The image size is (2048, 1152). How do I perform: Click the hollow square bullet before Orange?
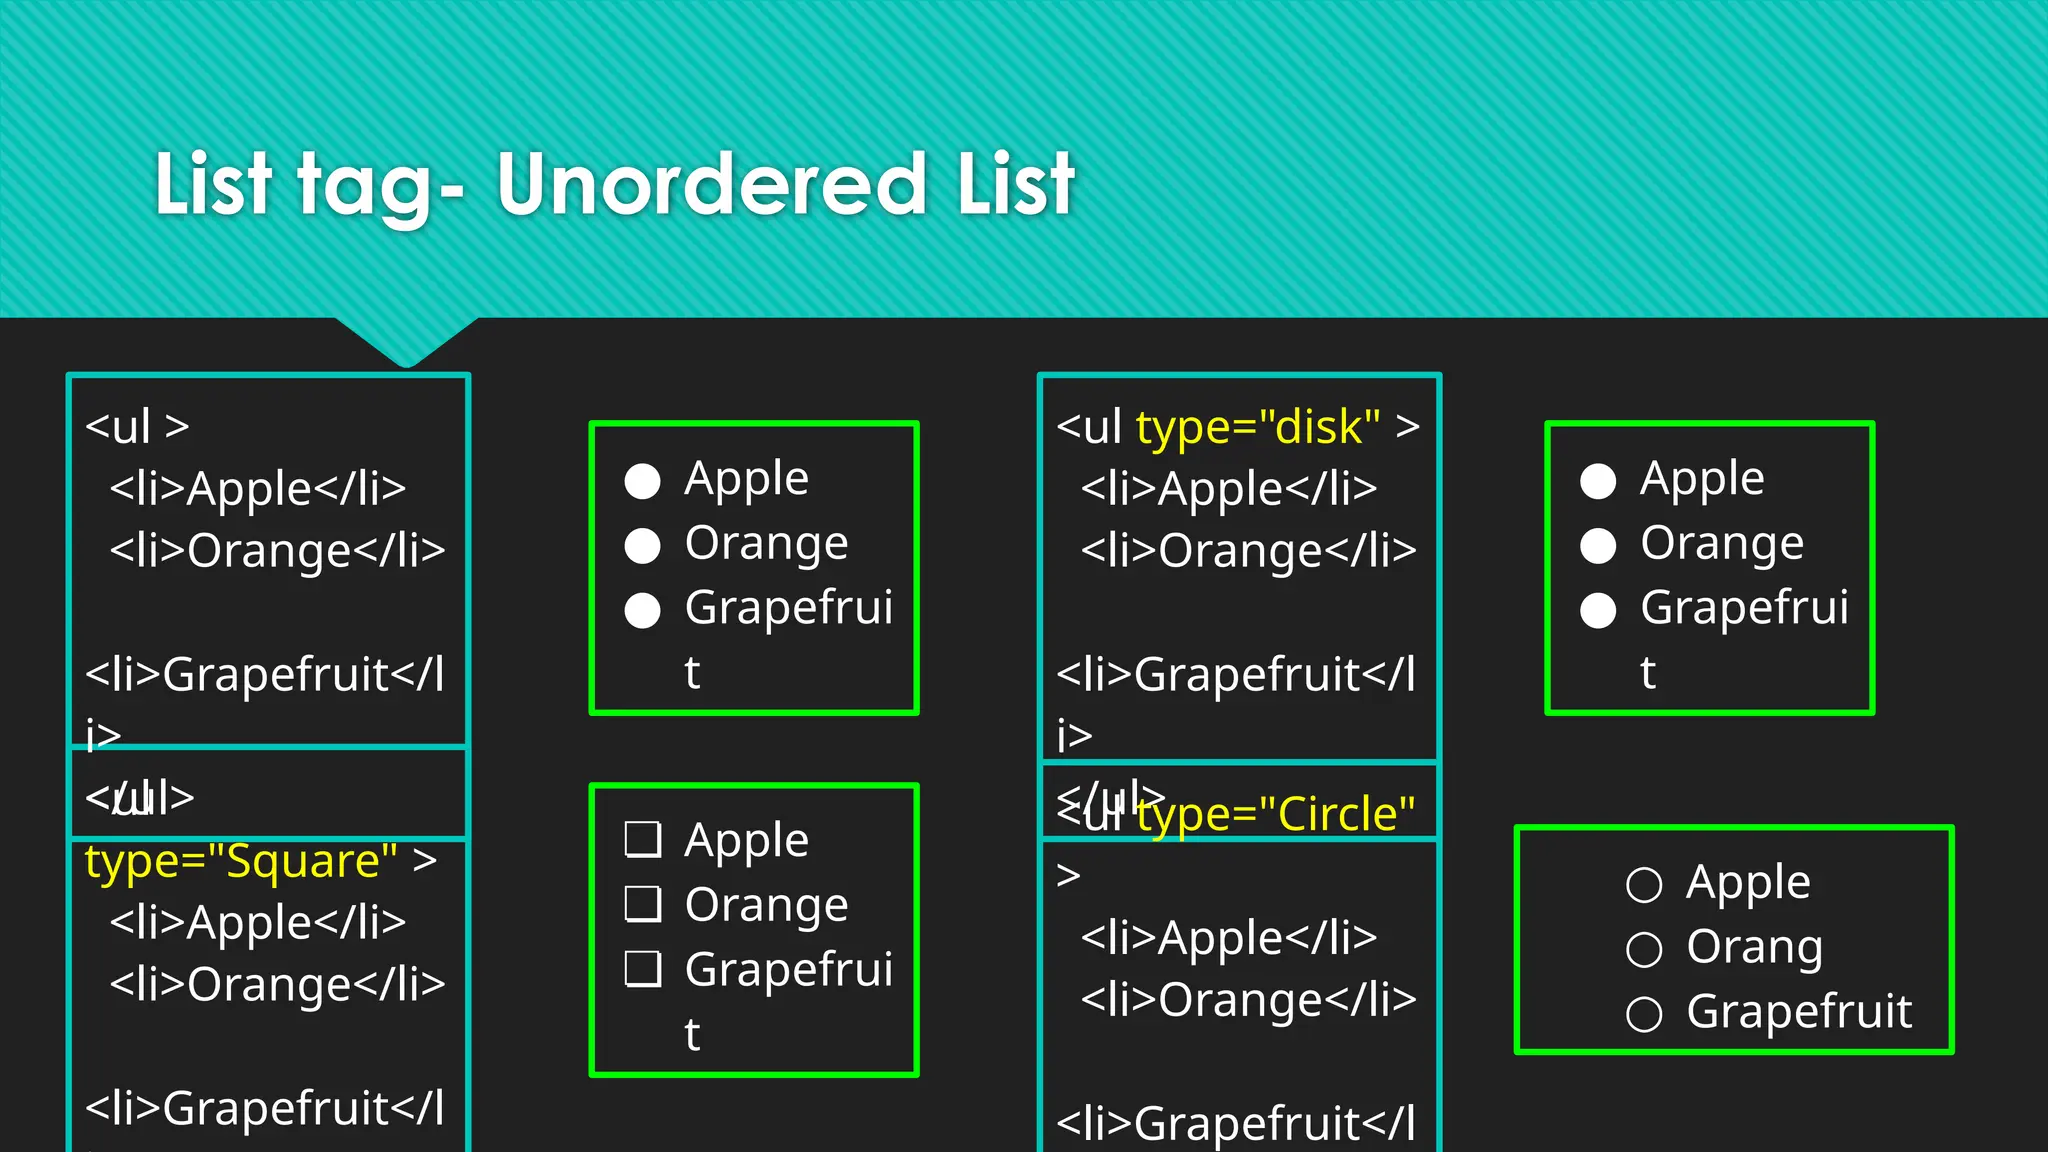(643, 904)
